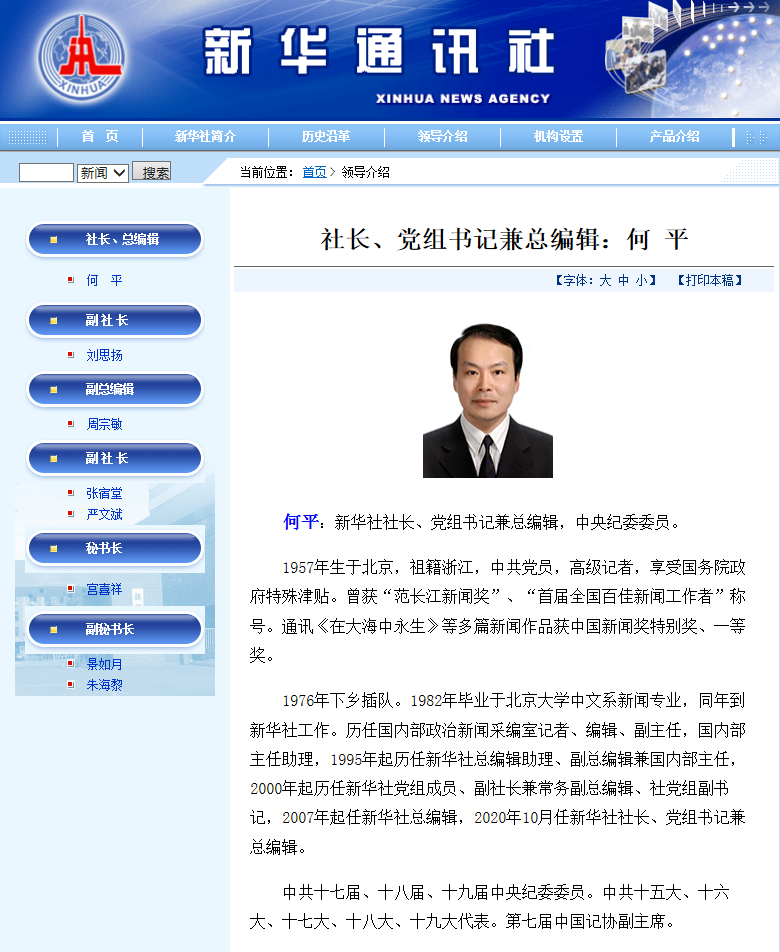Open 景如月 profile link
Screen dimensions: 780x952
104,664
